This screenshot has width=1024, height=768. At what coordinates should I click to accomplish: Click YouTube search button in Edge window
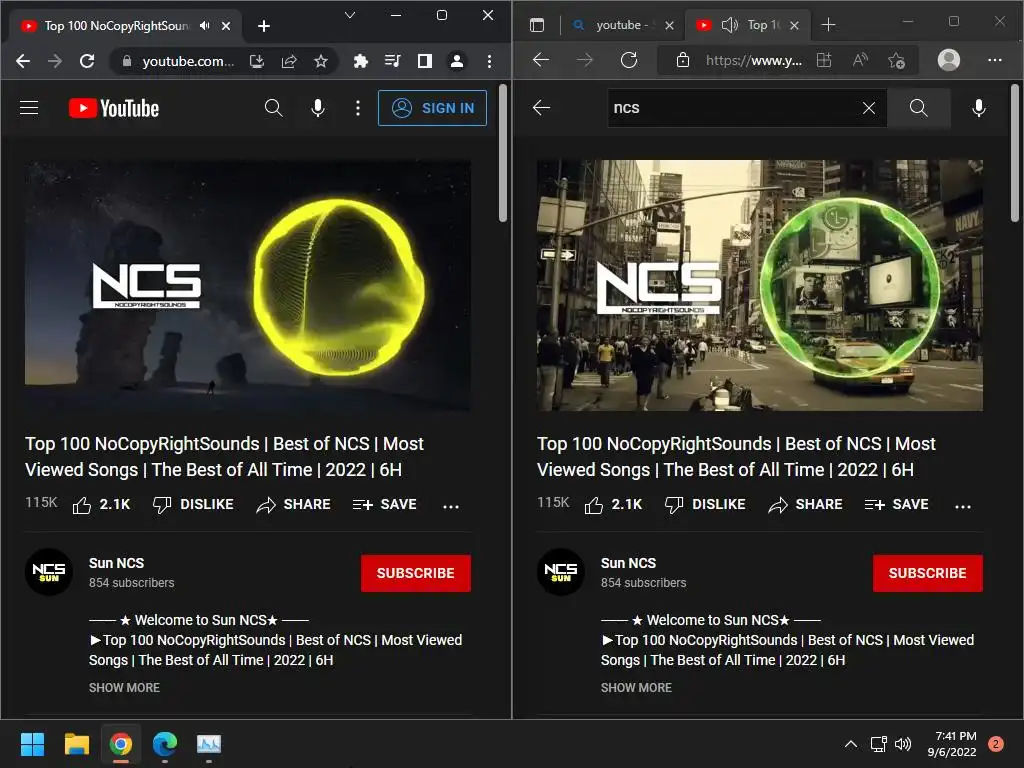click(x=918, y=108)
